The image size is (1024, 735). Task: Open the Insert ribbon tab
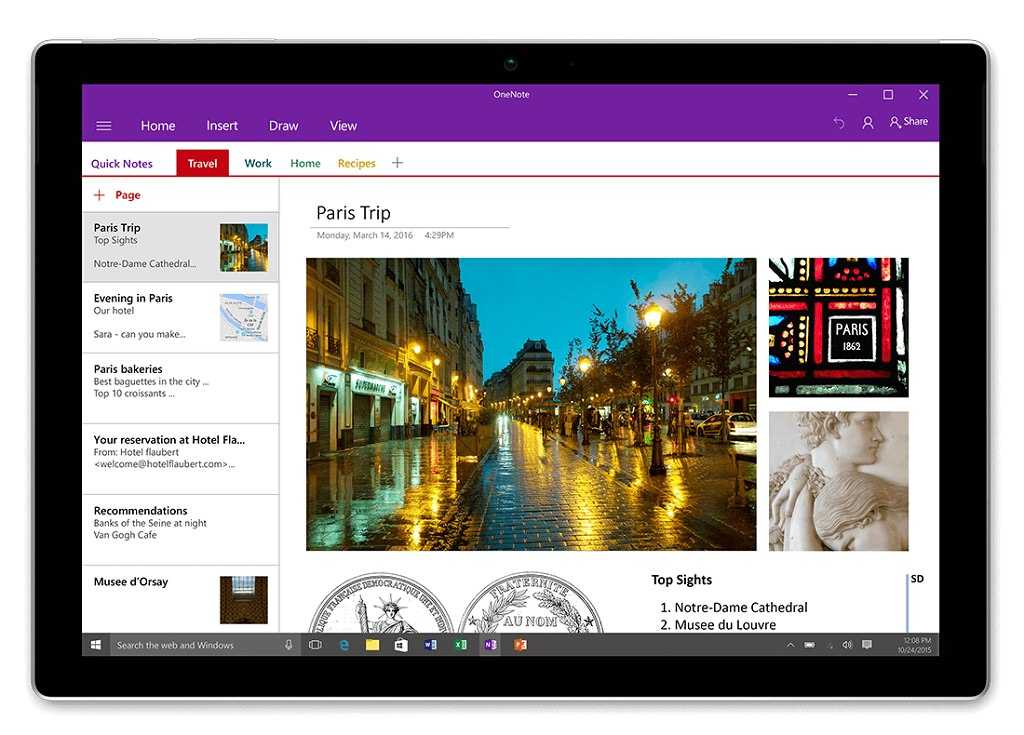pos(222,126)
